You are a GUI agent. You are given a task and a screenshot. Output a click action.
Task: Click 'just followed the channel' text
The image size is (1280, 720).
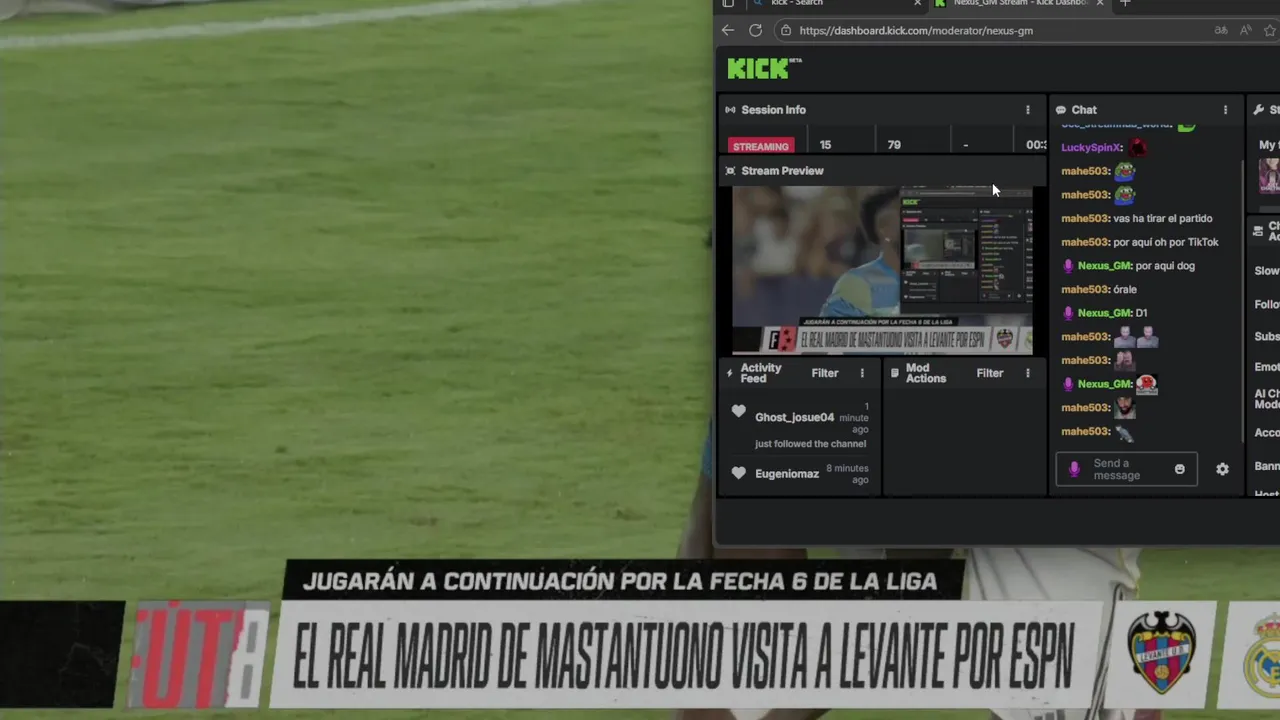pos(811,444)
